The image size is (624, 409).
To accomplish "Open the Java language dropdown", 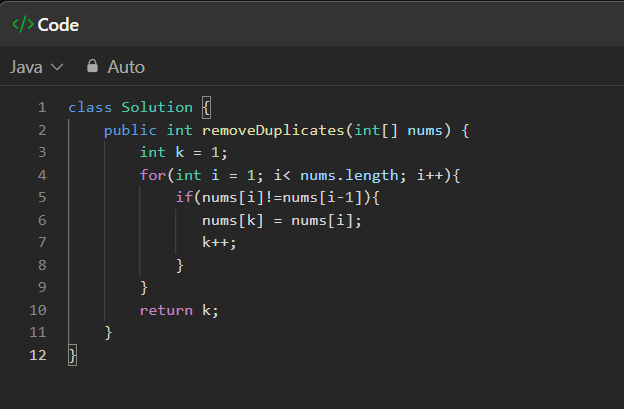I will tap(36, 67).
